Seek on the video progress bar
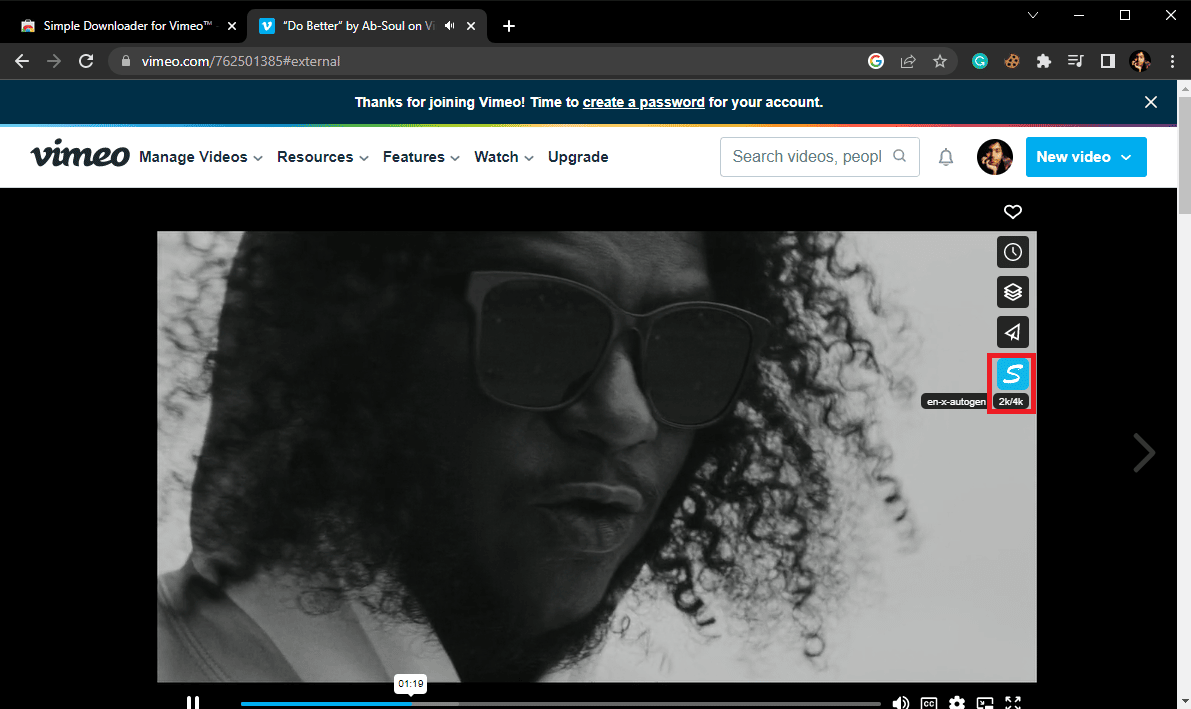The height and width of the screenshot is (709, 1191). pos(561,704)
